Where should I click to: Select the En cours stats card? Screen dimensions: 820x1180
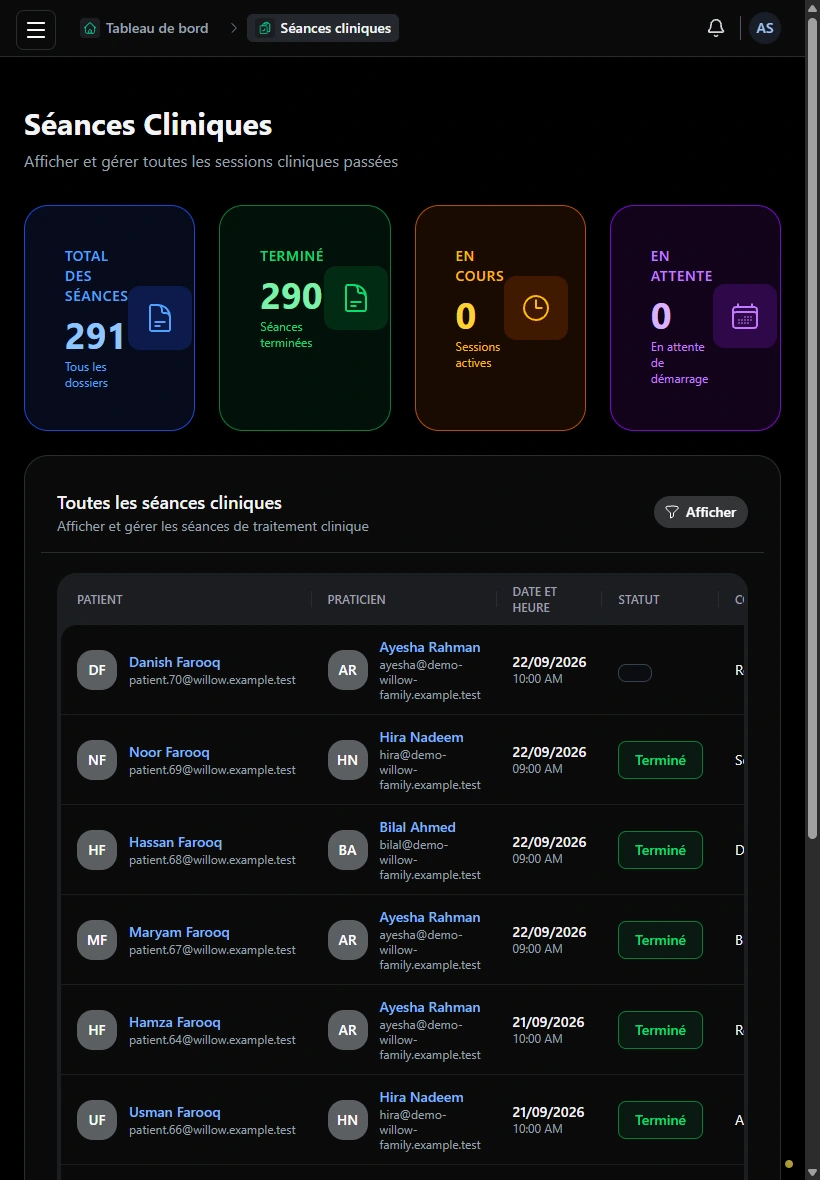point(500,318)
